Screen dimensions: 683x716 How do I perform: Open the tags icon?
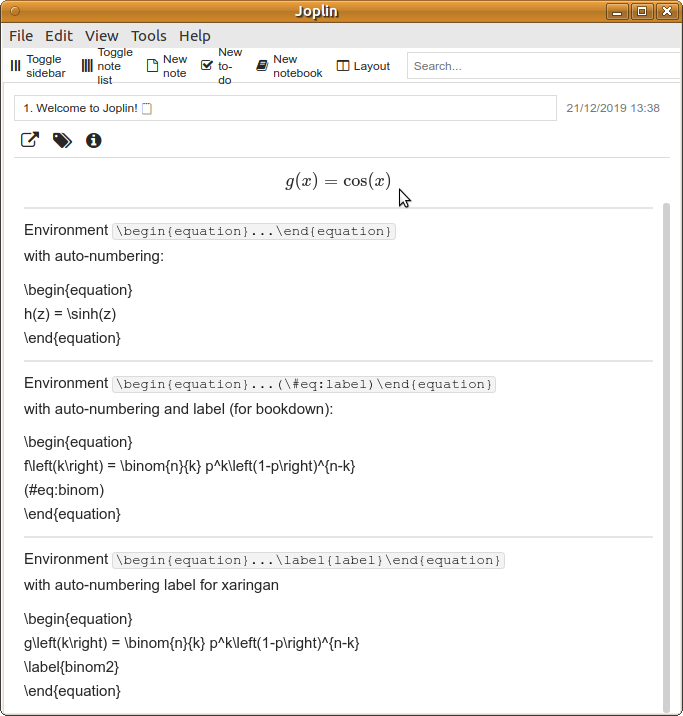62,141
